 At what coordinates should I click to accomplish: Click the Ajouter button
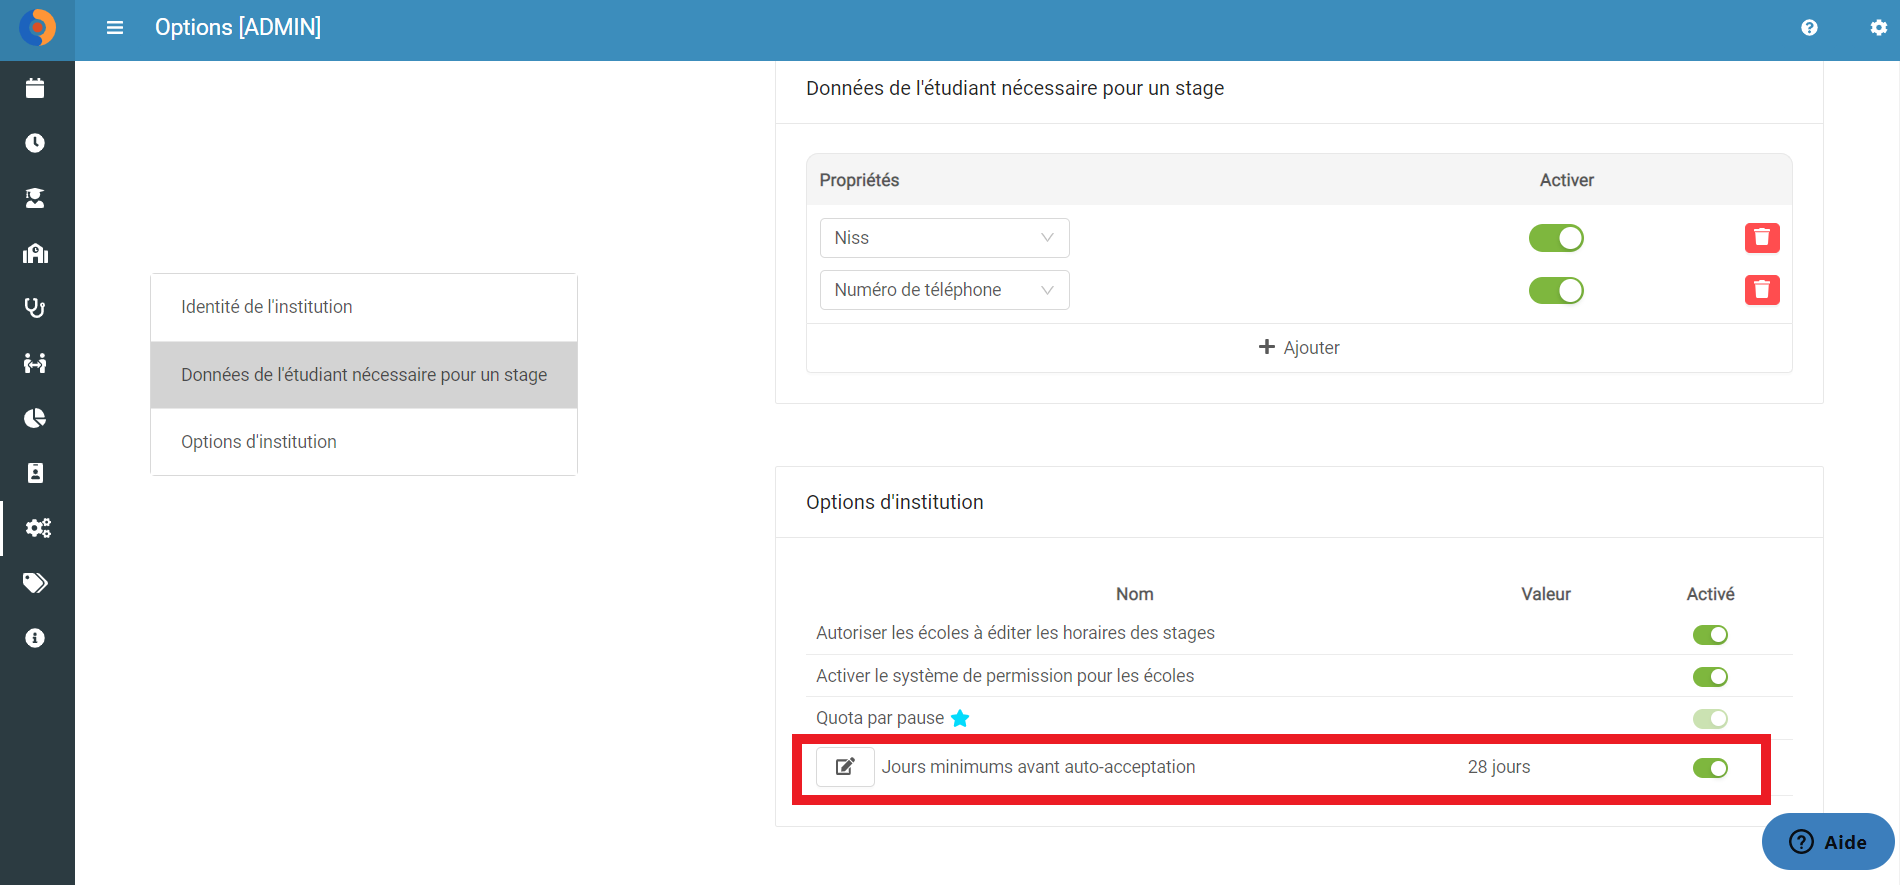(1298, 347)
